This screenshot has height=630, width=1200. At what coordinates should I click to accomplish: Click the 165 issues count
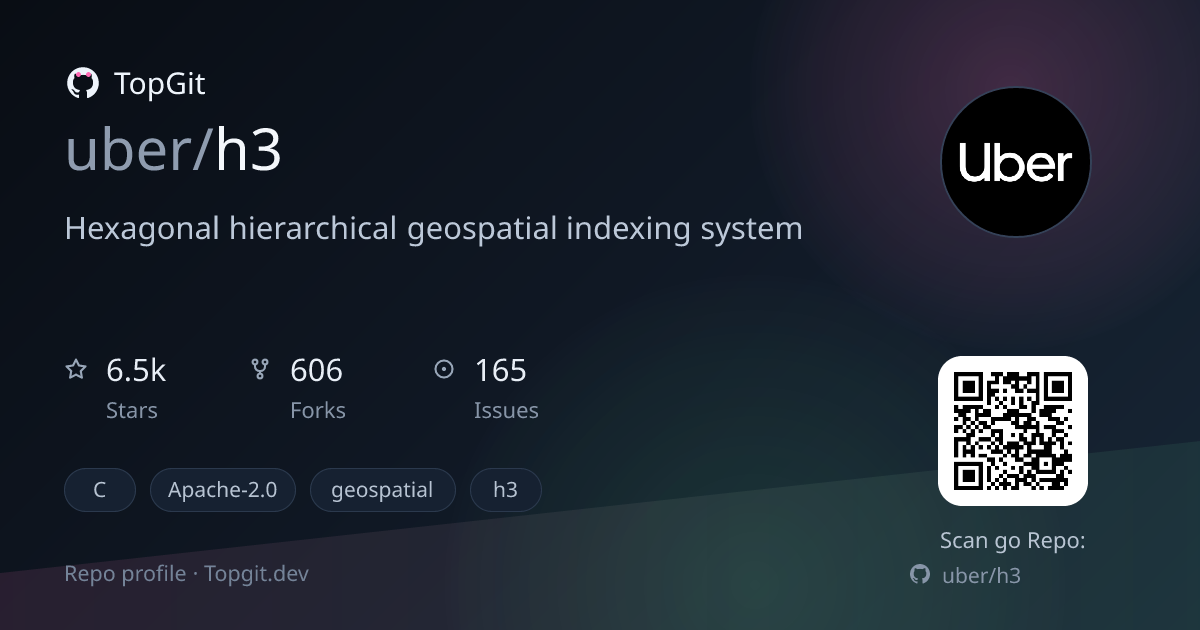tap(500, 371)
